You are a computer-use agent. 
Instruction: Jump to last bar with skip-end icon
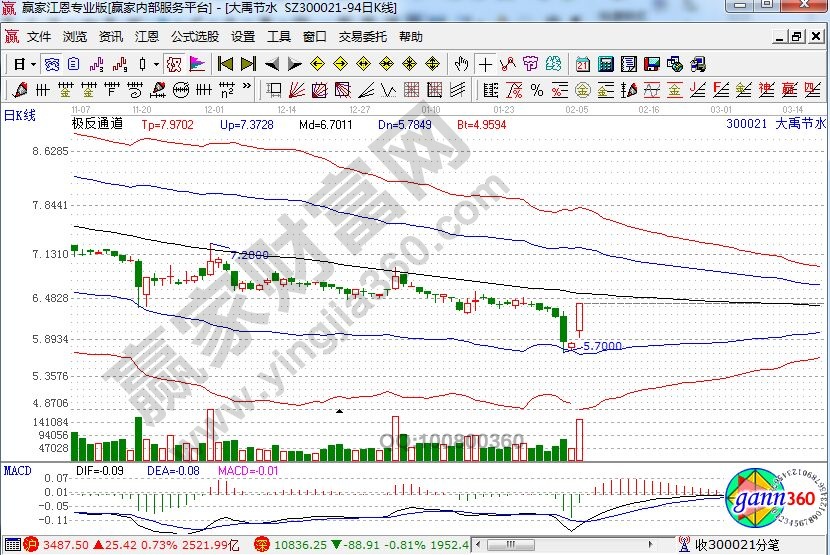[248, 64]
